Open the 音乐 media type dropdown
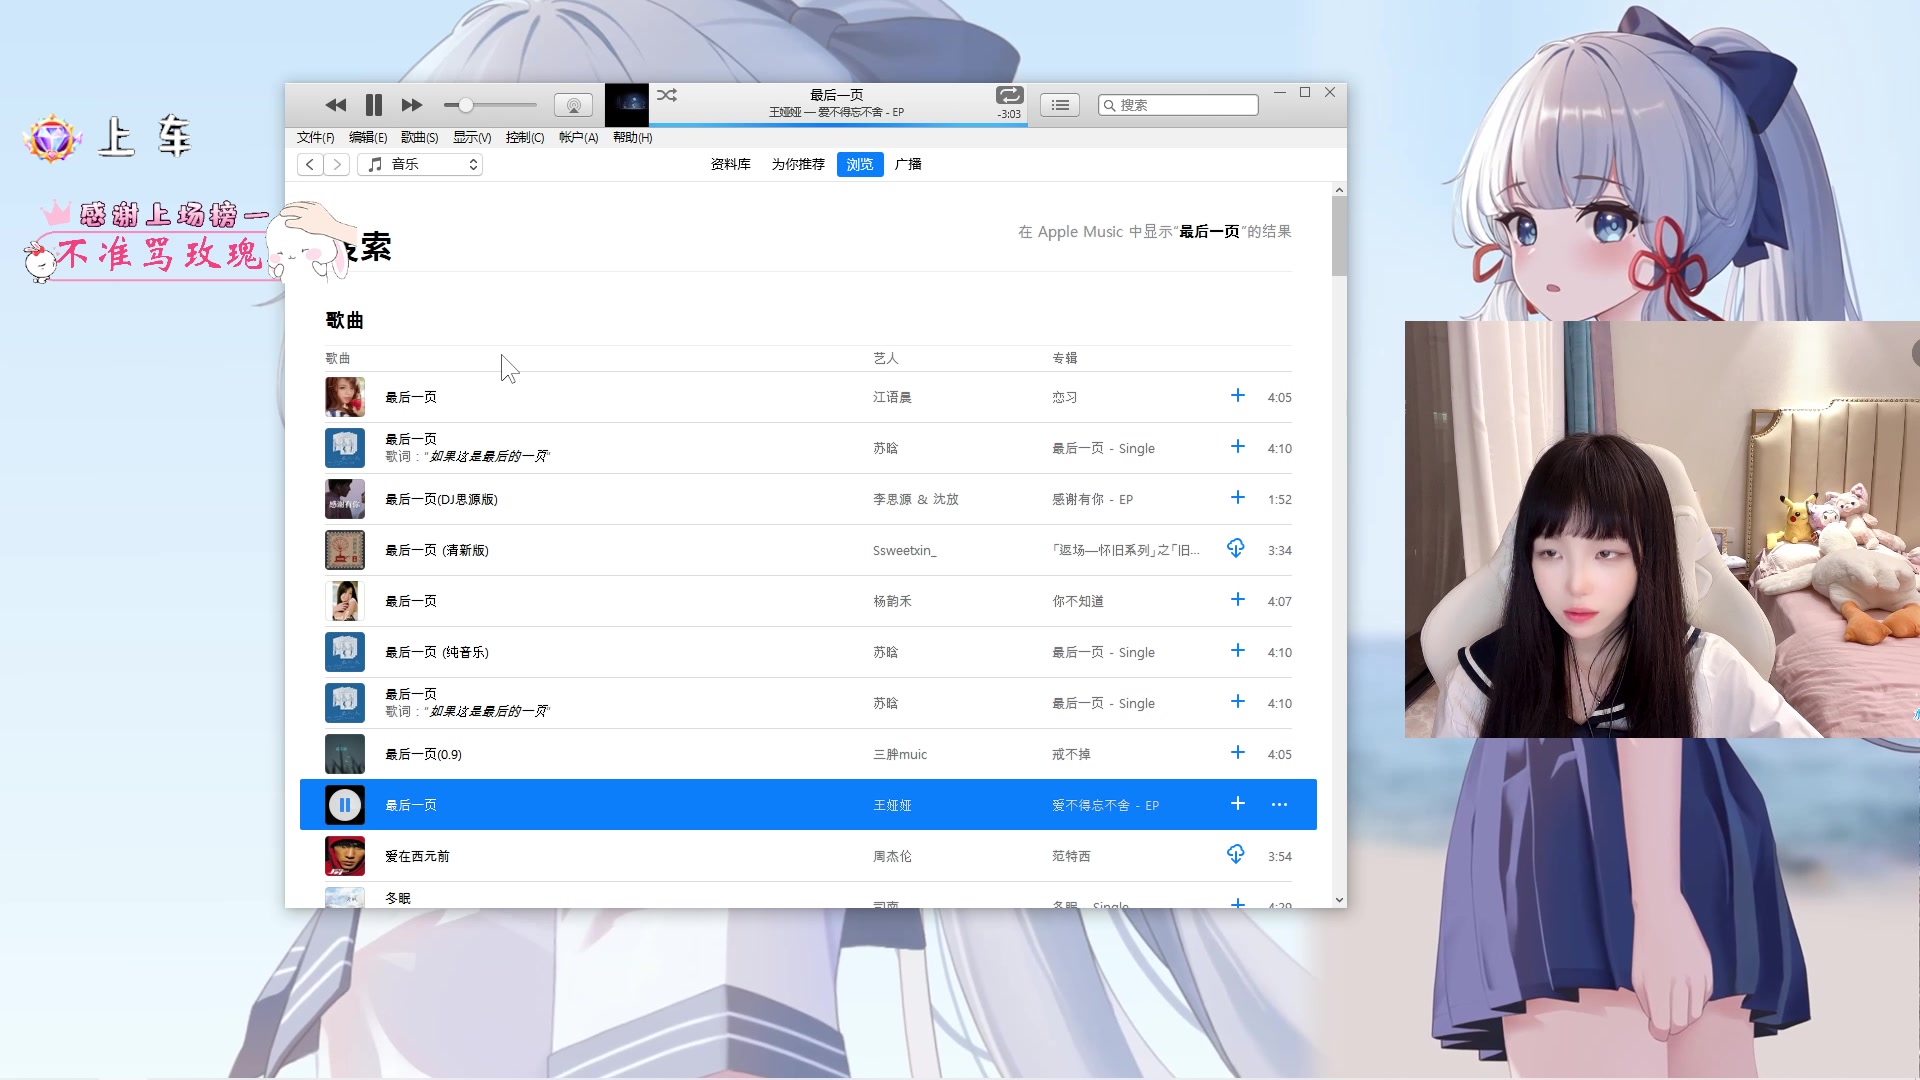 pos(420,164)
